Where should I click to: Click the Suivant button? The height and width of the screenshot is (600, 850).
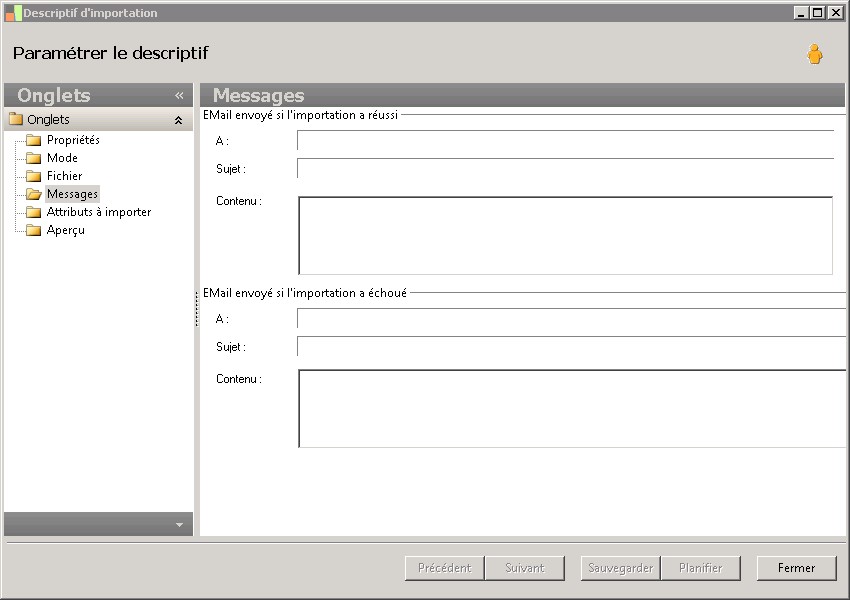(524, 568)
